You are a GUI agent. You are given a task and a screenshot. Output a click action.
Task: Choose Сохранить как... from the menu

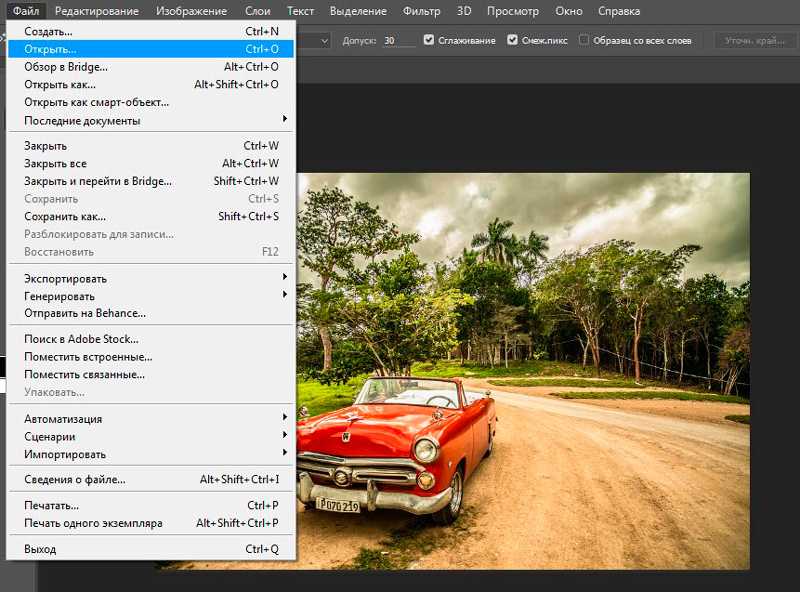(151, 216)
